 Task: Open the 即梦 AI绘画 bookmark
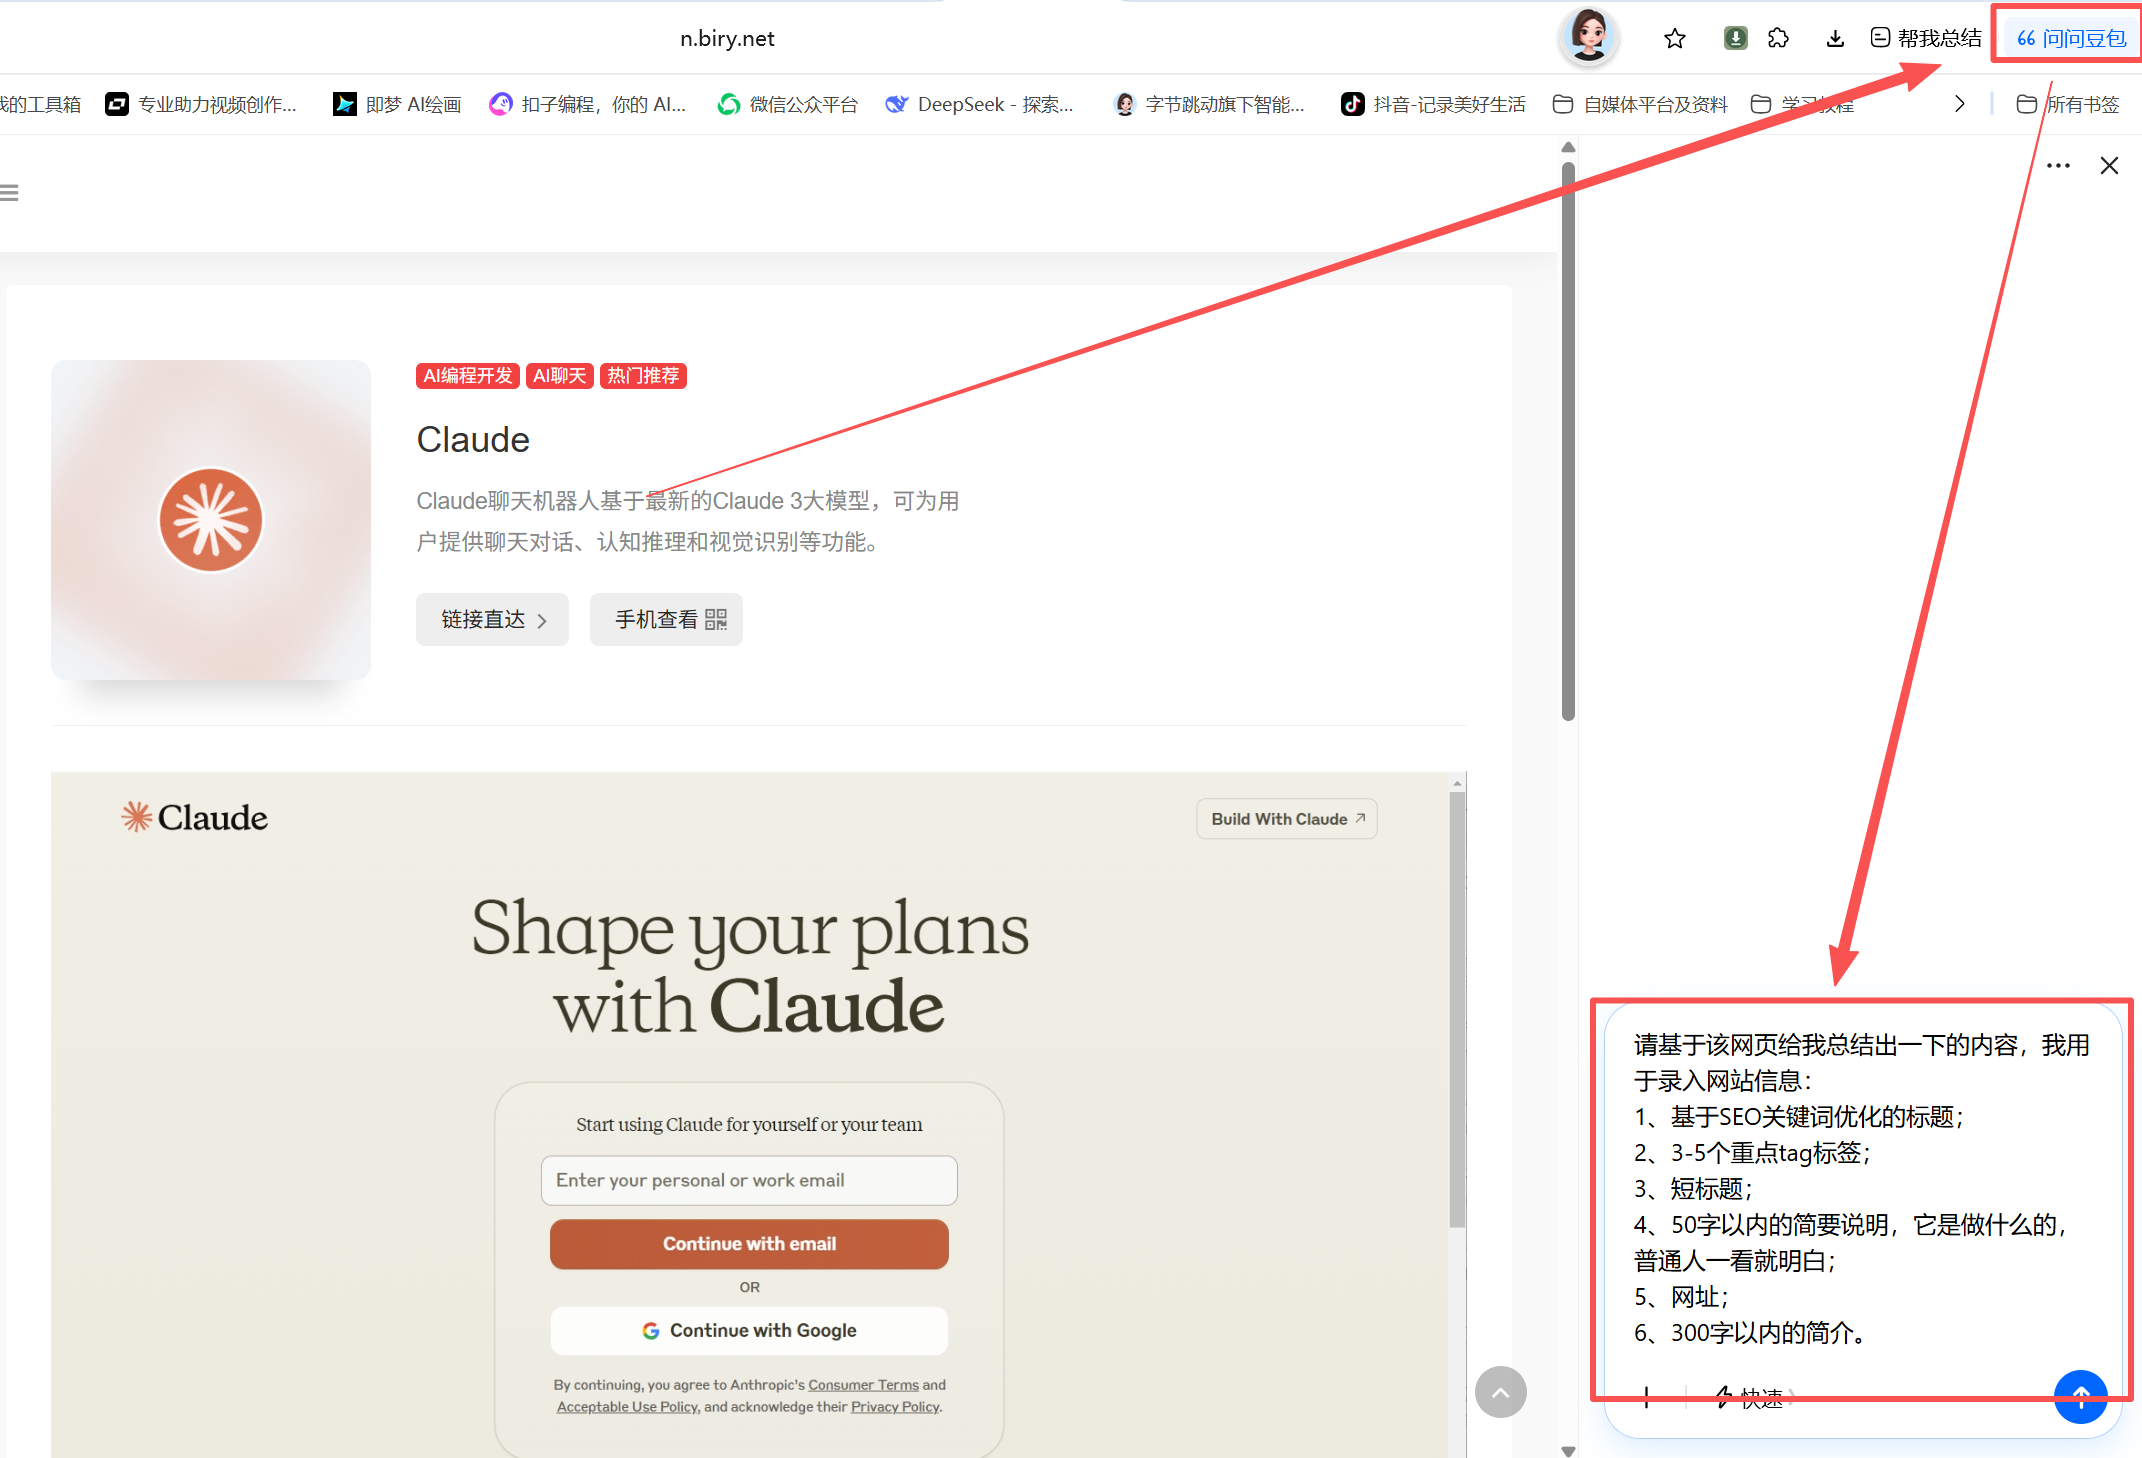pos(397,104)
